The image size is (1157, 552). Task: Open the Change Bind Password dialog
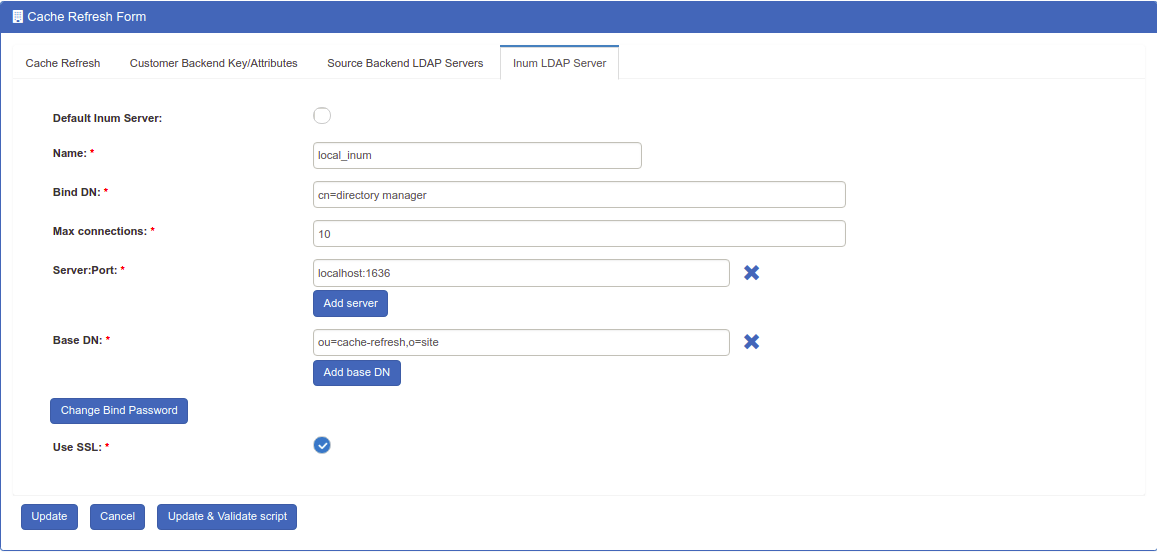119,410
